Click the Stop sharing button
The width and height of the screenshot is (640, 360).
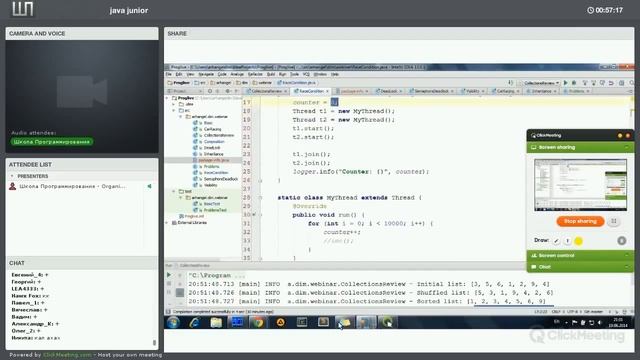pos(580,221)
